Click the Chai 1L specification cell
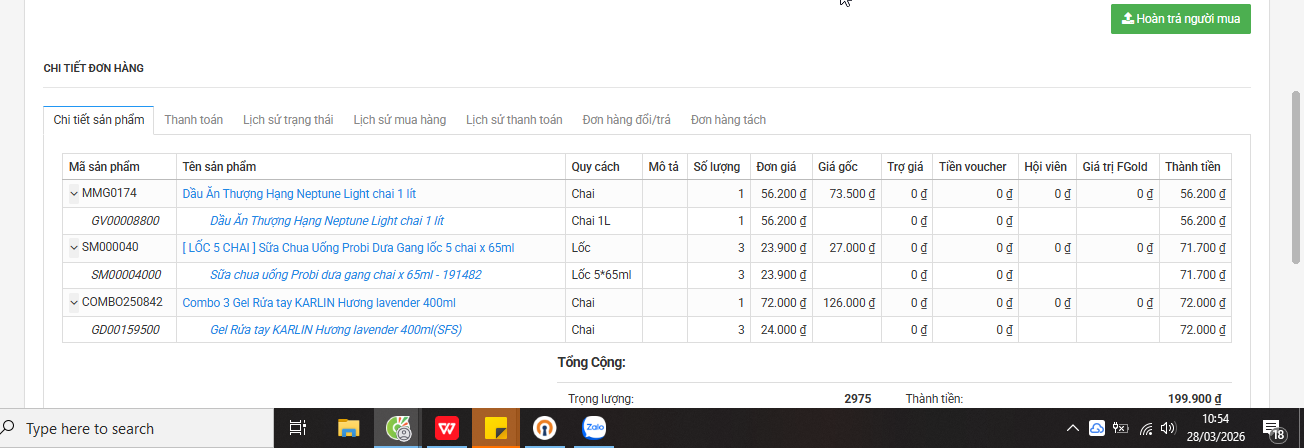The height and width of the screenshot is (448, 1304). coord(603,220)
